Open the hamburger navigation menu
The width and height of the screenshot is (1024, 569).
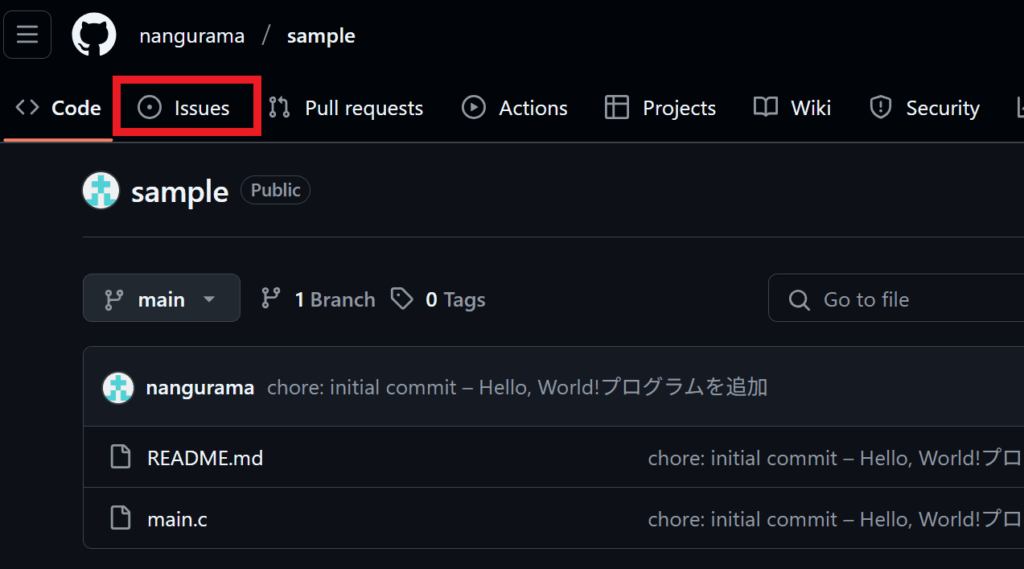click(27, 35)
